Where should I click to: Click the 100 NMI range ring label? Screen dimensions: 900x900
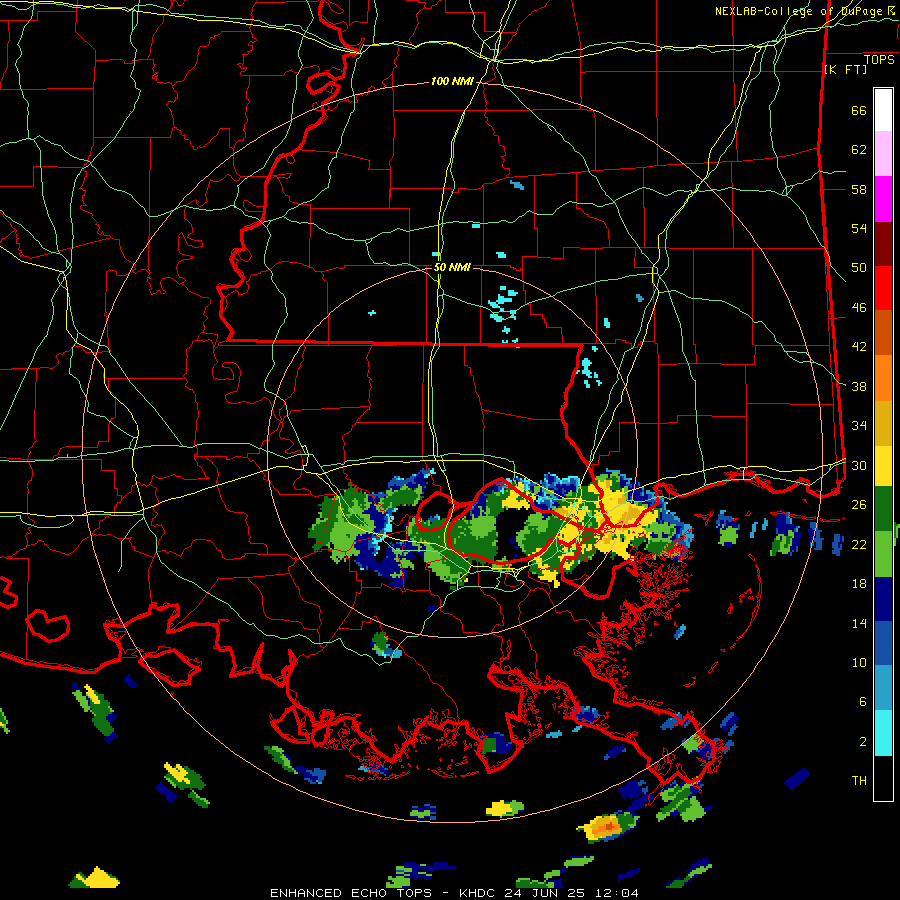452,82
